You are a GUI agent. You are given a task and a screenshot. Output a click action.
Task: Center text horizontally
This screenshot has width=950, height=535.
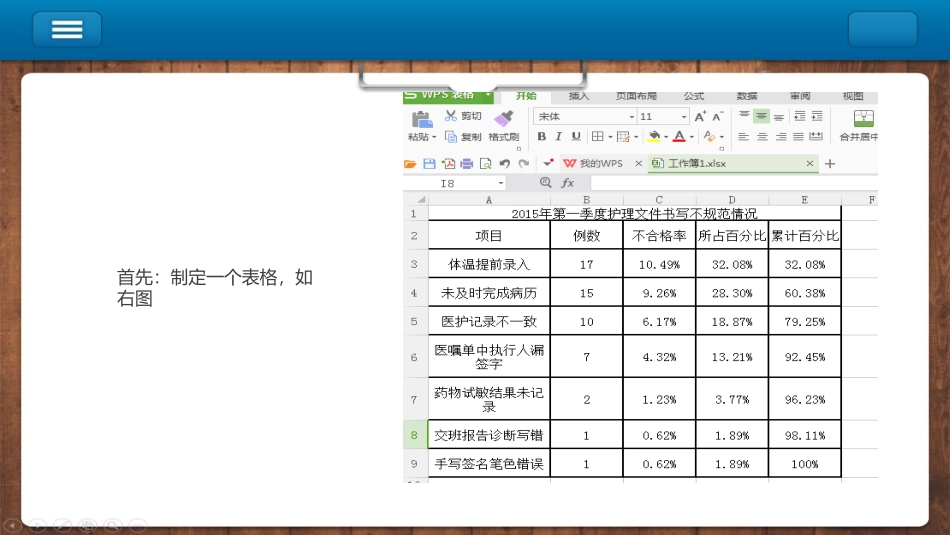pos(762,136)
